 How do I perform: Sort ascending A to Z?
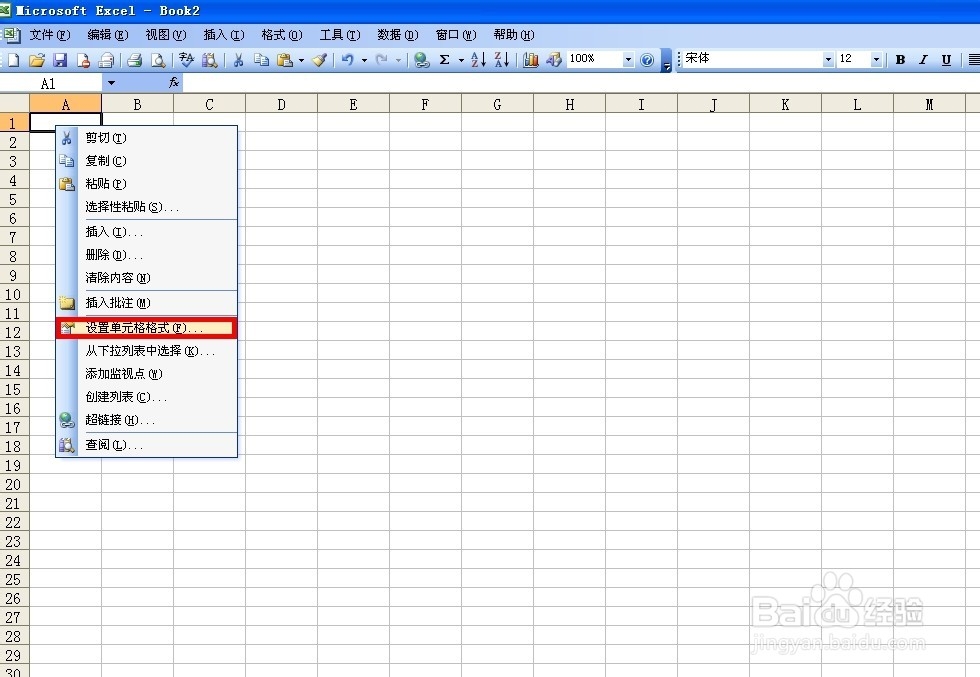pyautogui.click(x=478, y=60)
